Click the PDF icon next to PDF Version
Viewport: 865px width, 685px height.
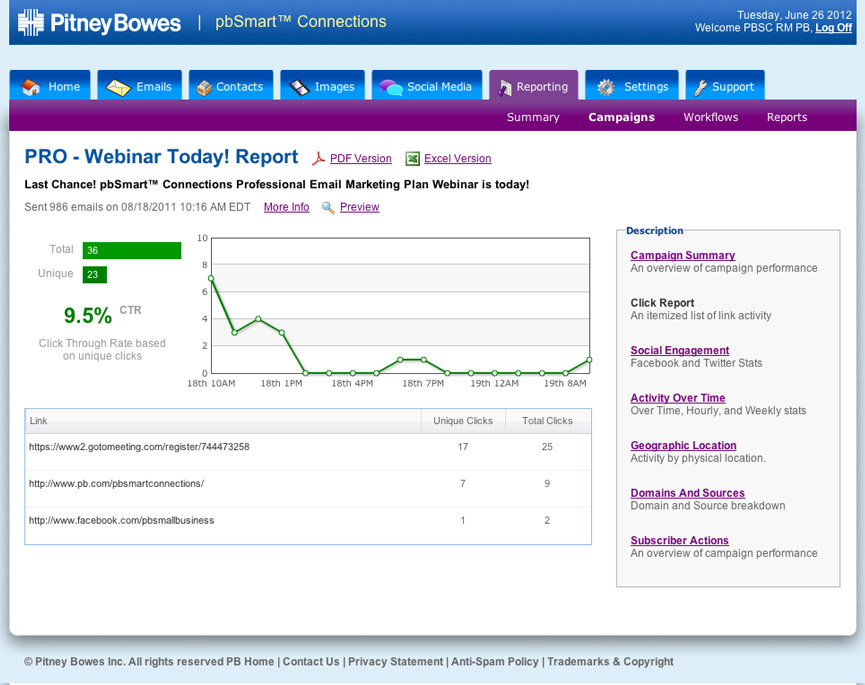[318, 159]
